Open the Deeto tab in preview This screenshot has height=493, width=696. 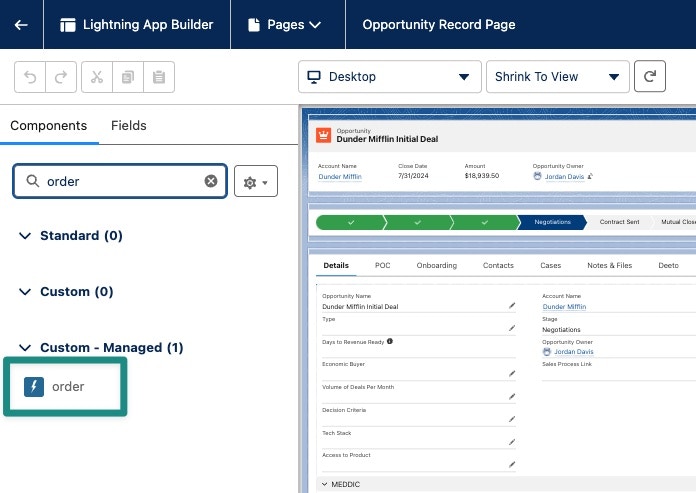pyautogui.click(x=668, y=265)
